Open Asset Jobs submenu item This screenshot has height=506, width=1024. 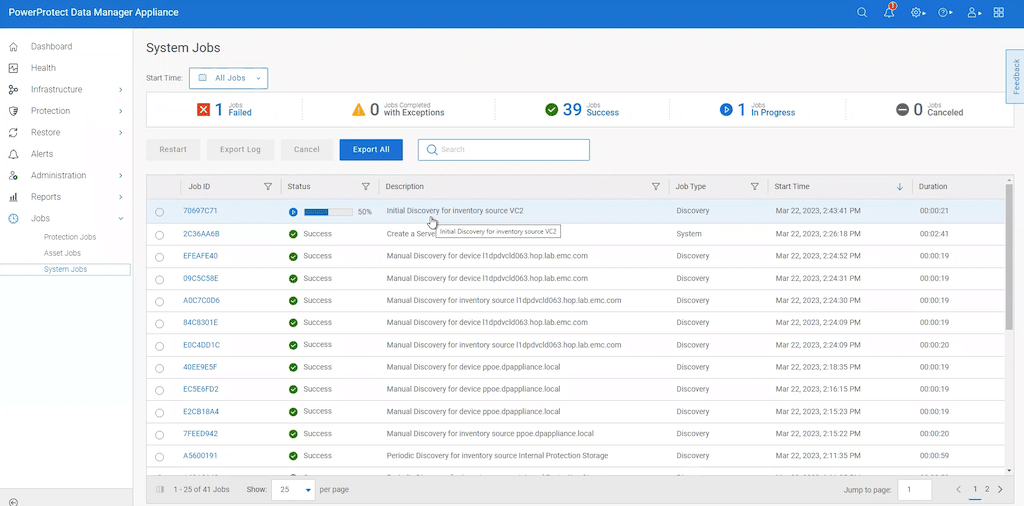62,253
